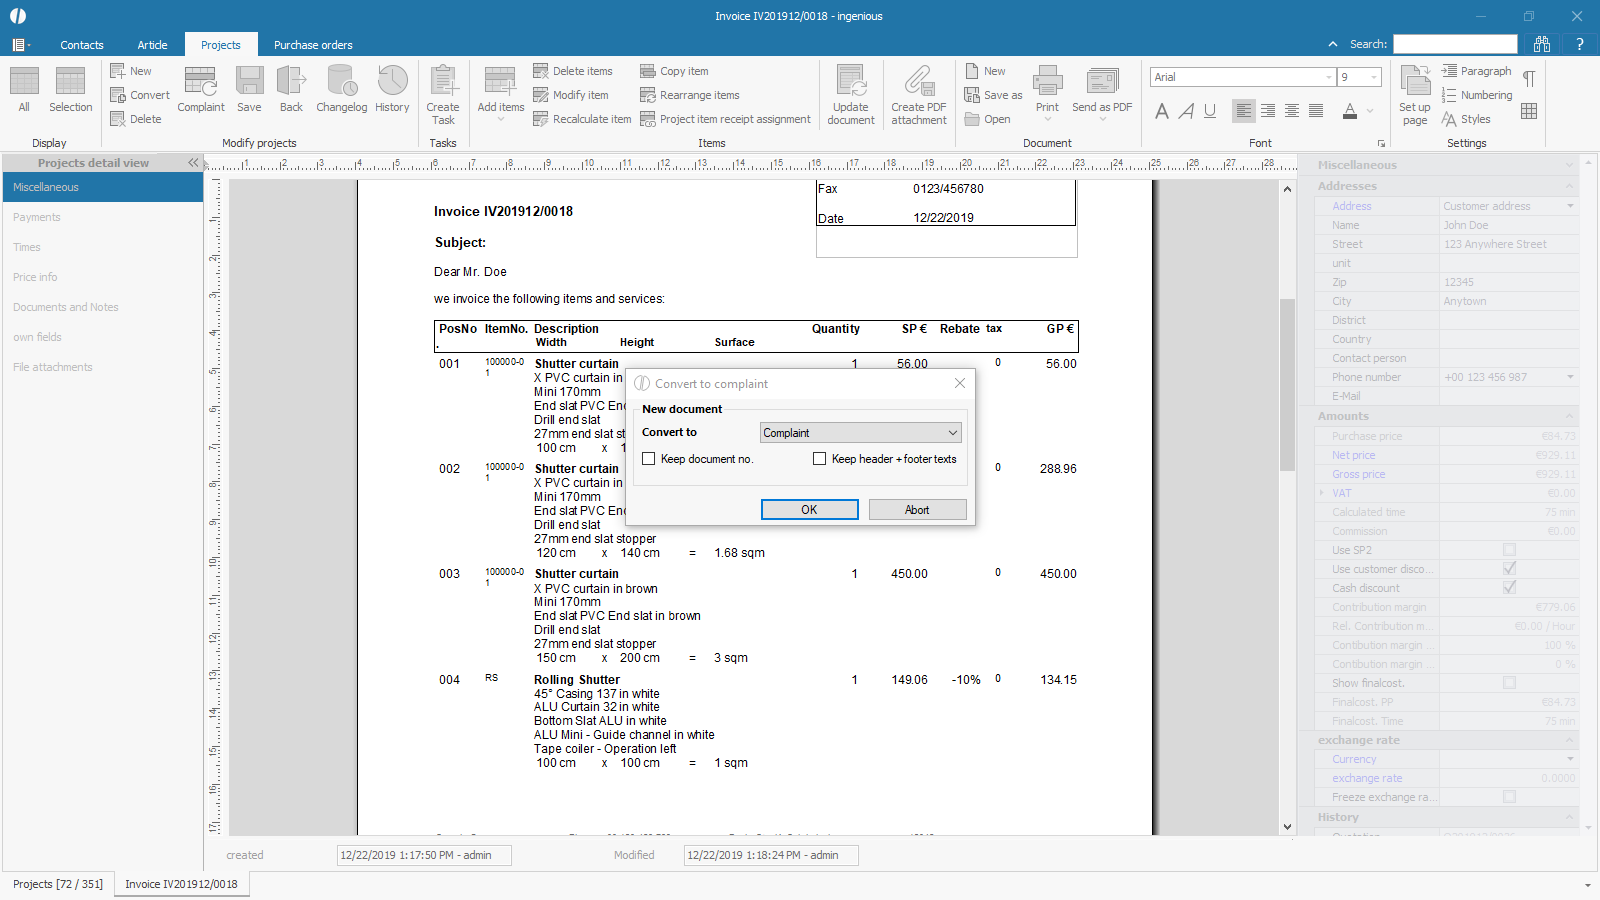Open the Purchase orders tab
1600x900 pixels.
coord(313,45)
